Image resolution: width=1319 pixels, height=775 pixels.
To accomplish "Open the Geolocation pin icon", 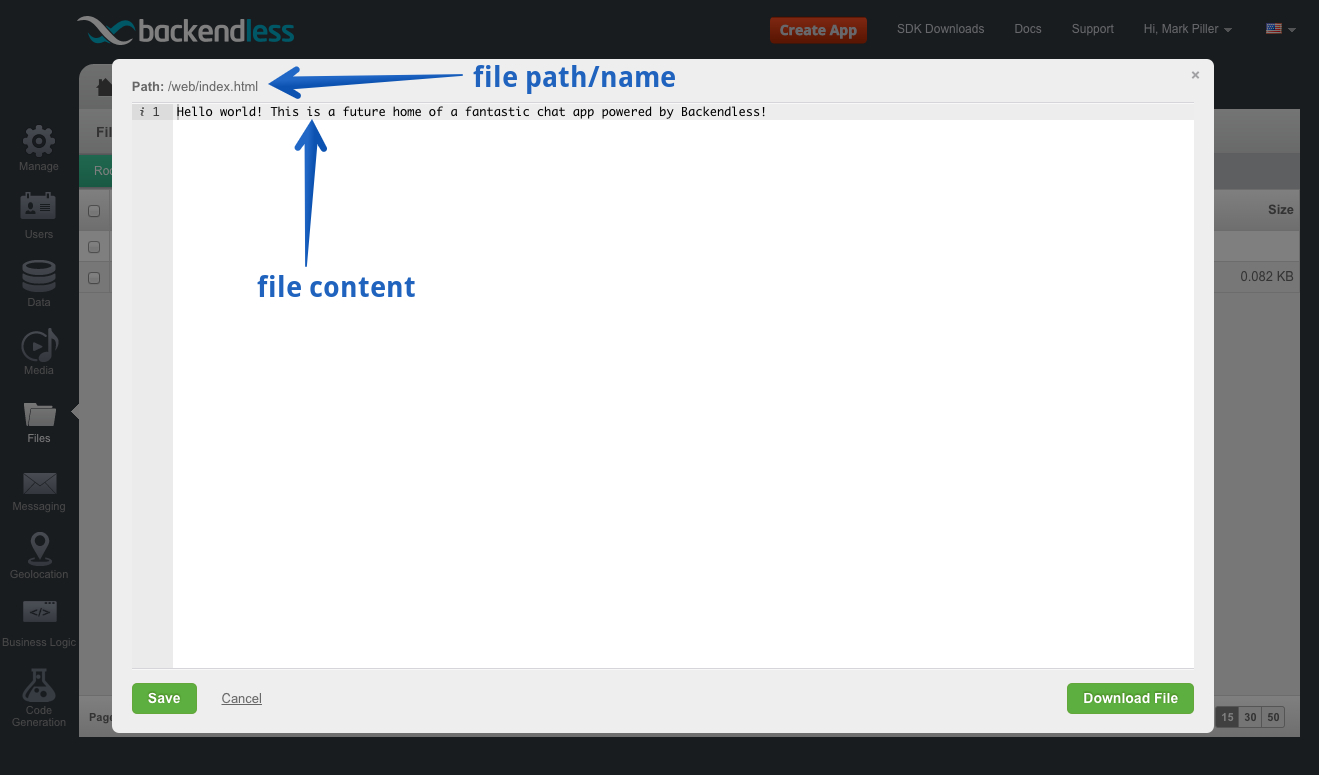I will point(39,548).
